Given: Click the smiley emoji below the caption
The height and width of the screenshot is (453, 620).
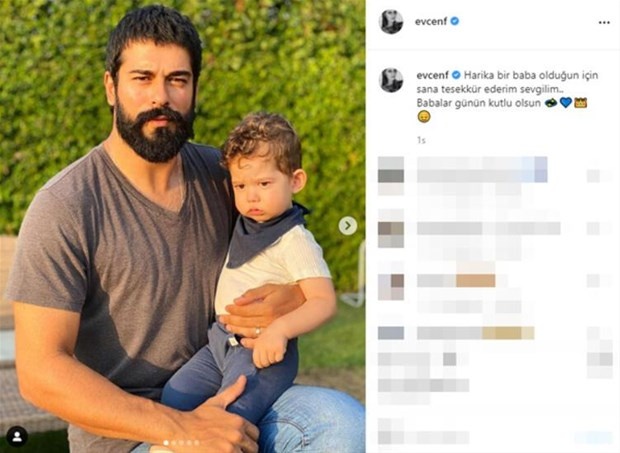Looking at the screenshot, I should [x=424, y=117].
